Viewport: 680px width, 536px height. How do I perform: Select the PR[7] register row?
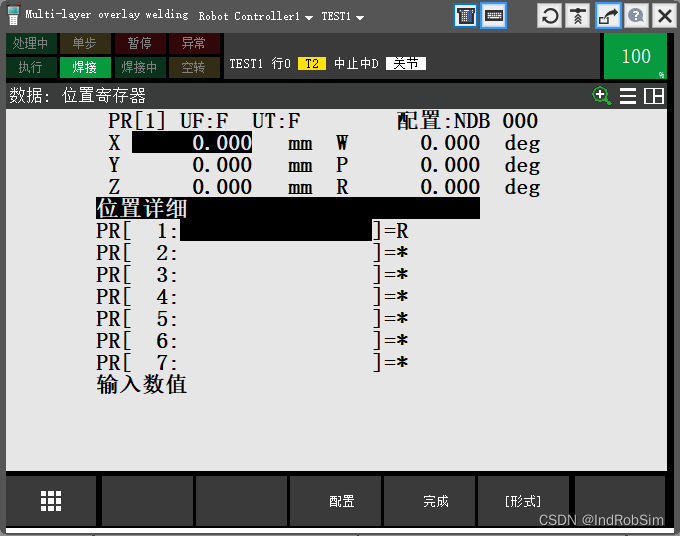coord(252,363)
